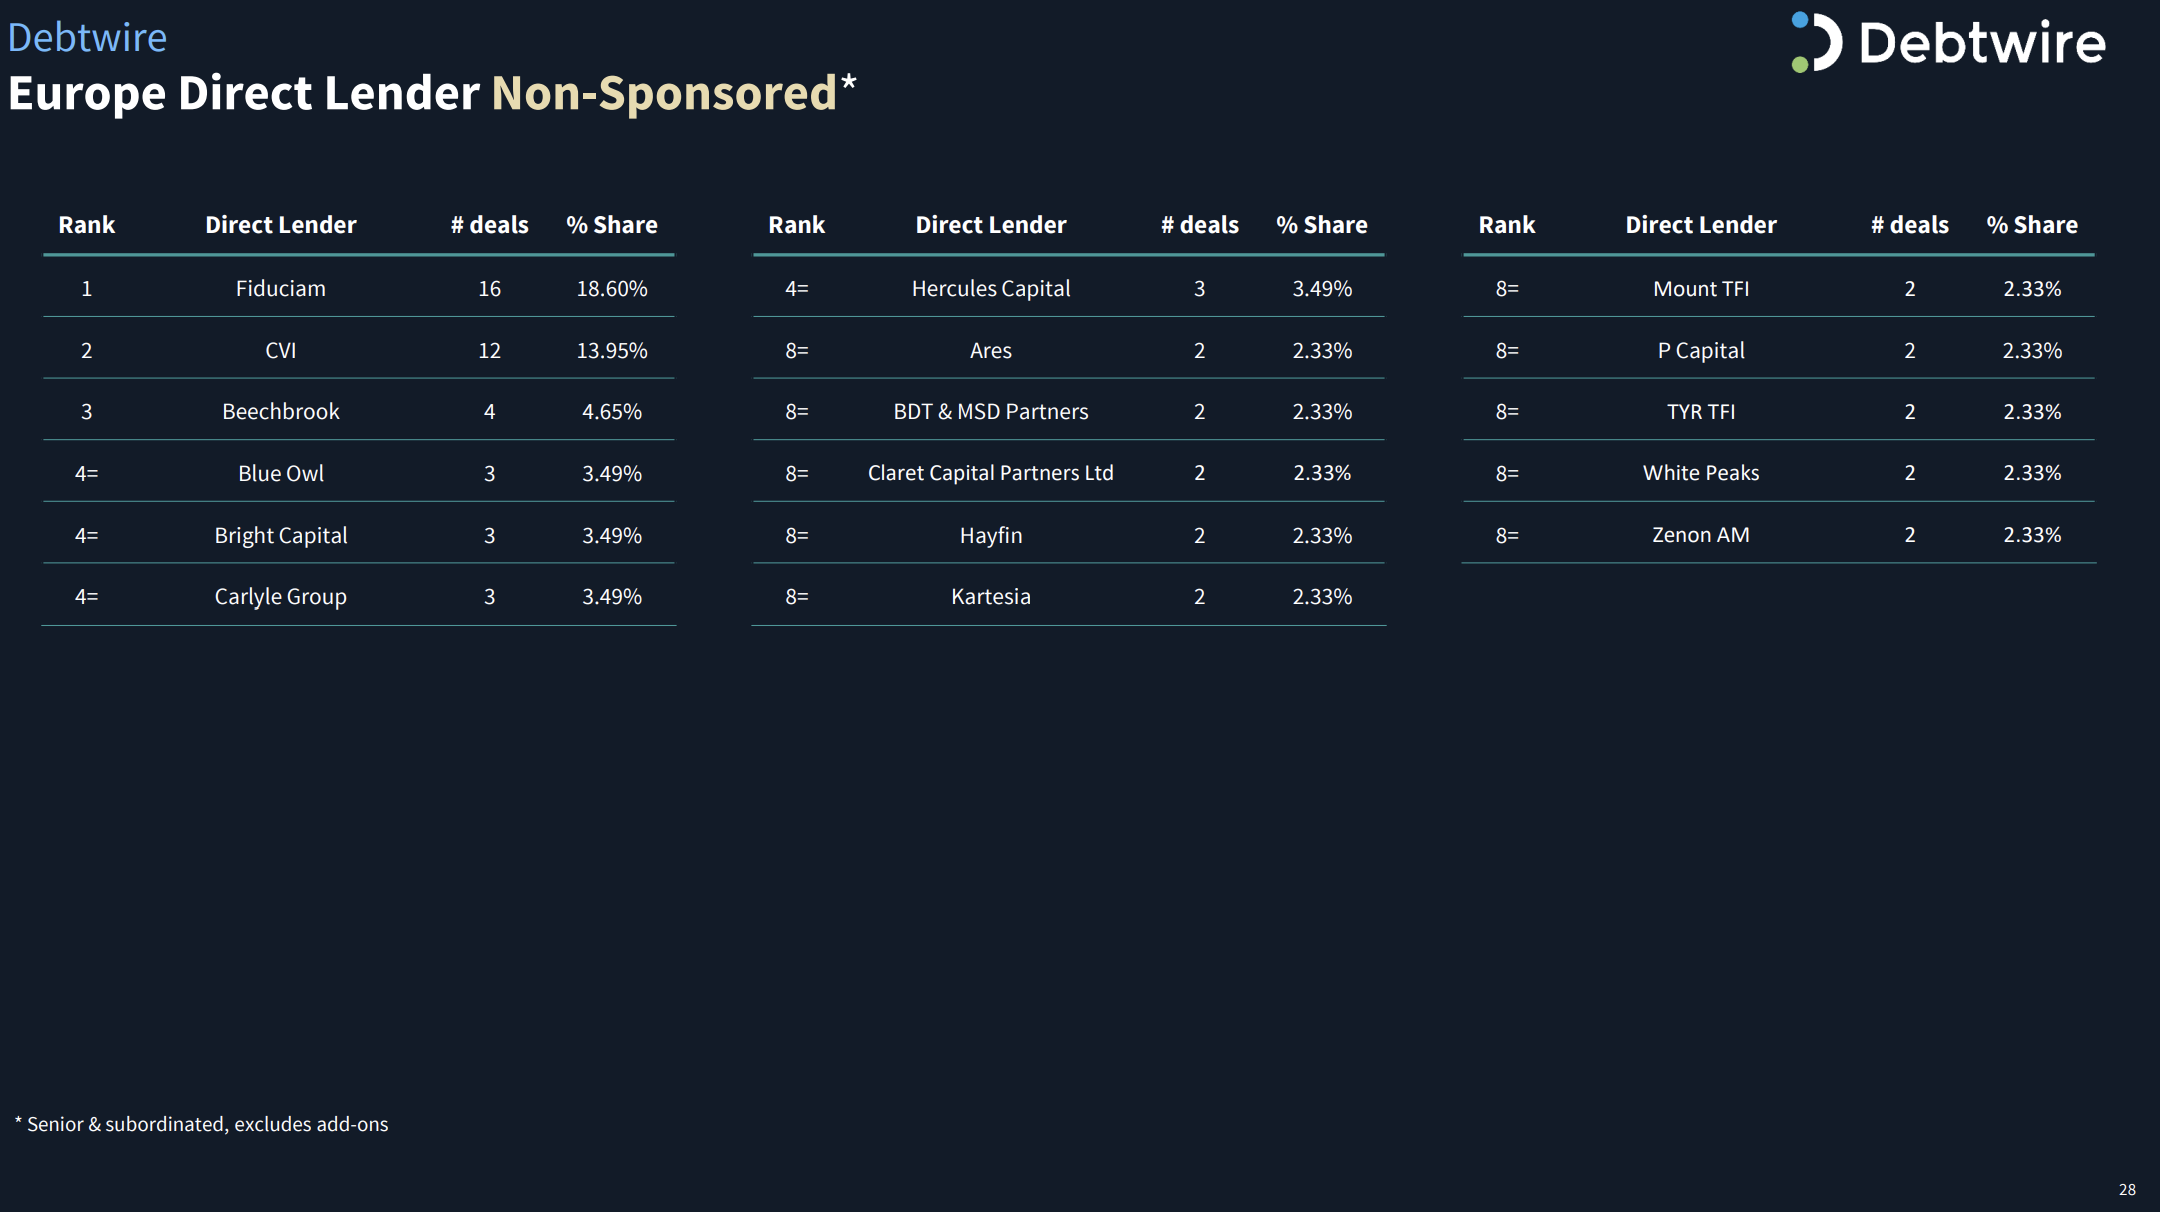The height and width of the screenshot is (1212, 2160).
Task: Click the page number 28
Action: (2127, 1190)
